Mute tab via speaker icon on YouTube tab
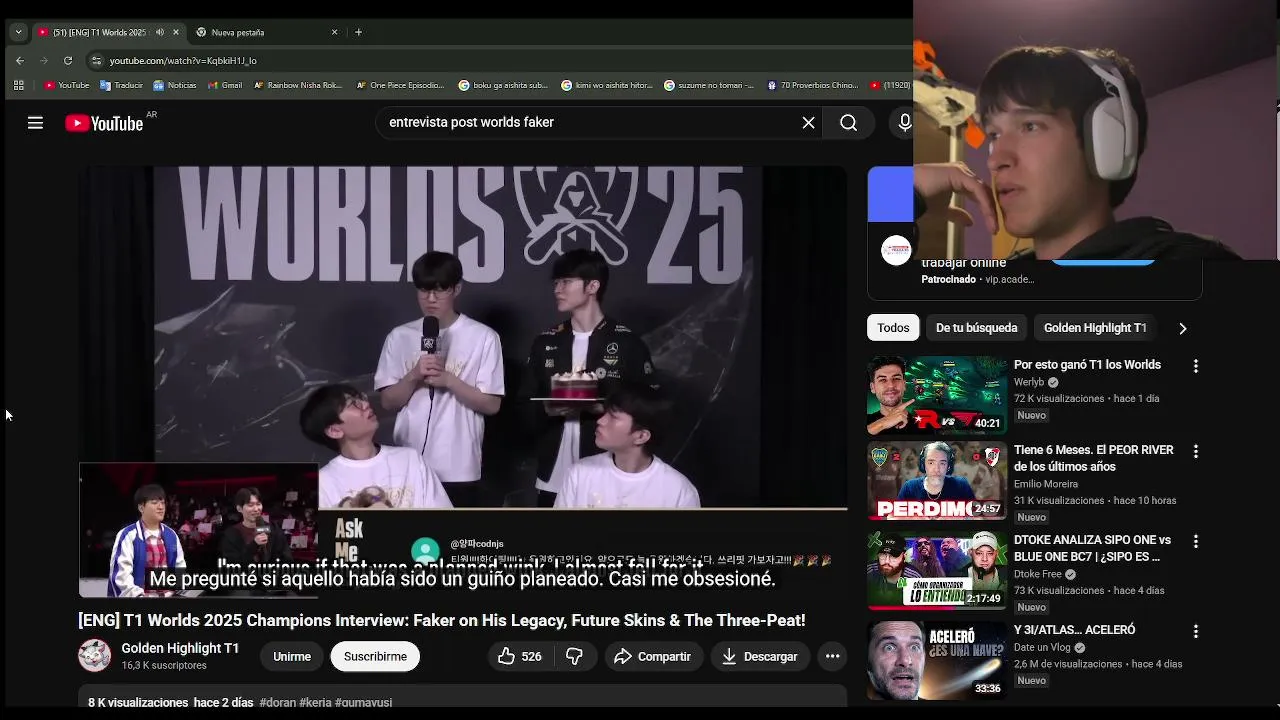This screenshot has width=1280, height=720. (x=160, y=32)
